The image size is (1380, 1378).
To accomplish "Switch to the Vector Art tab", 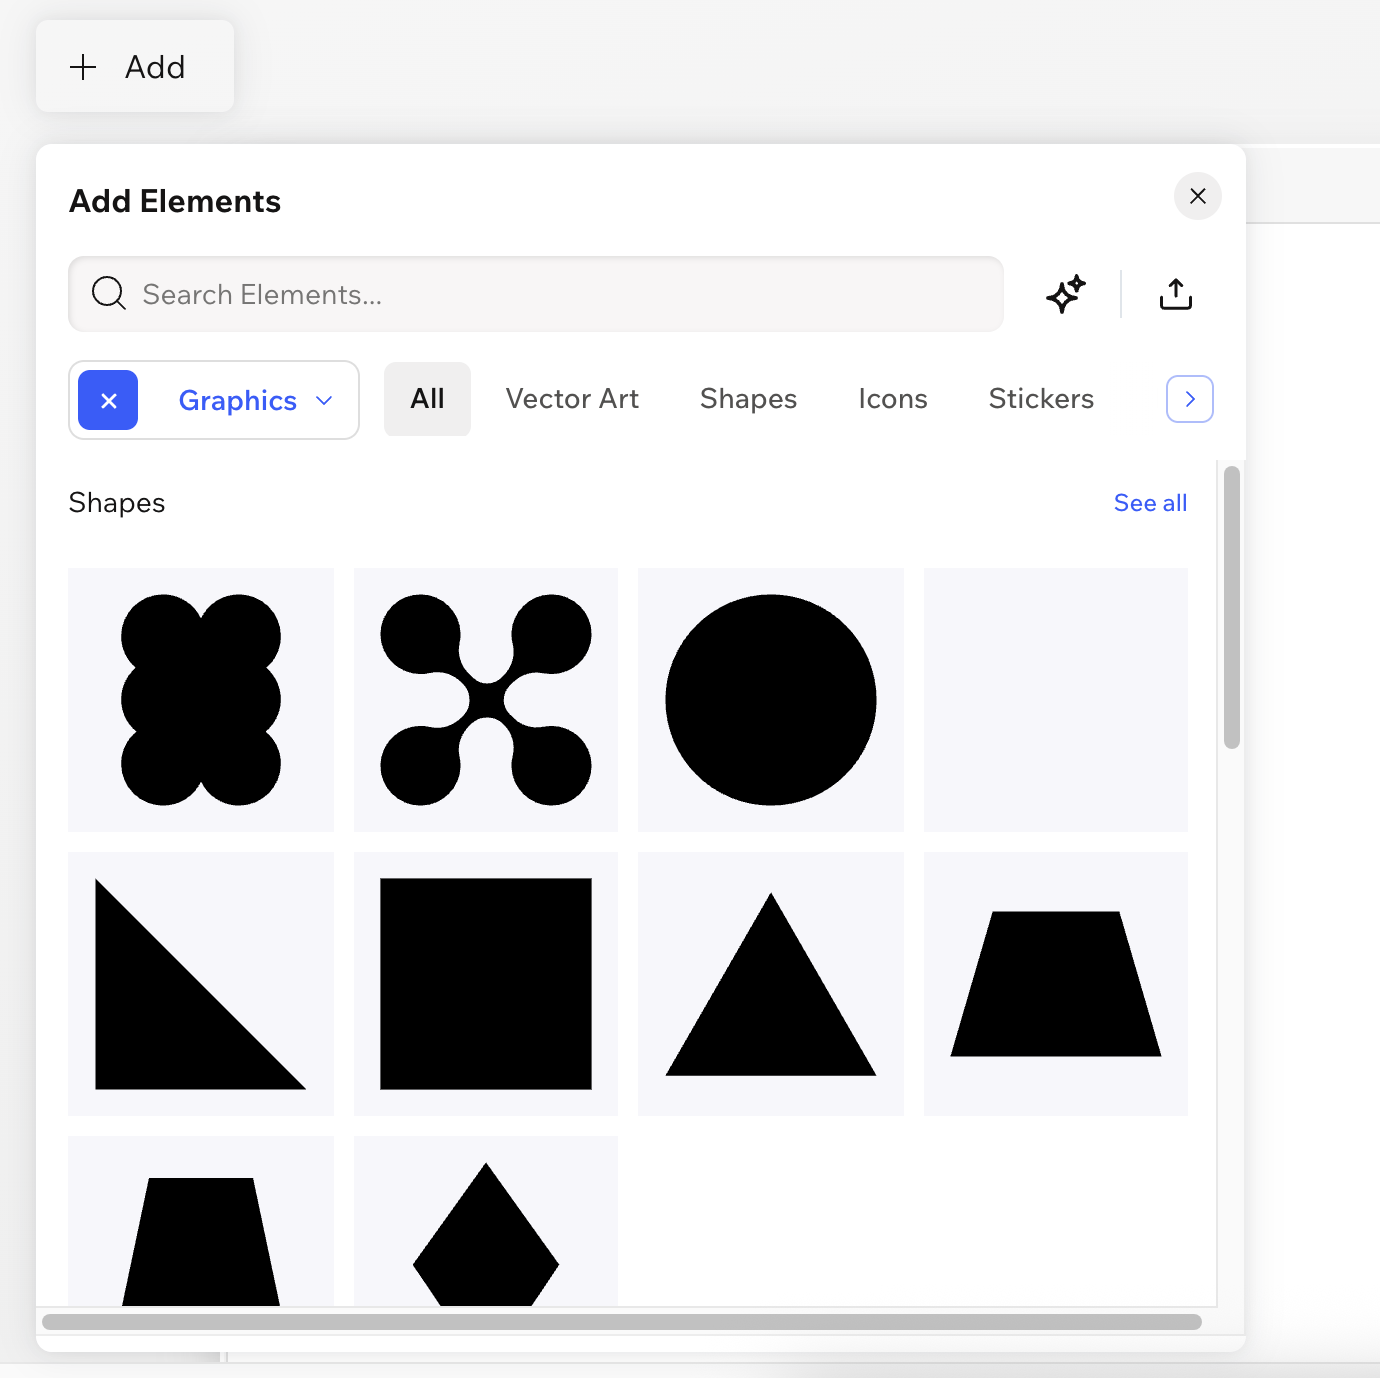I will 572,399.
